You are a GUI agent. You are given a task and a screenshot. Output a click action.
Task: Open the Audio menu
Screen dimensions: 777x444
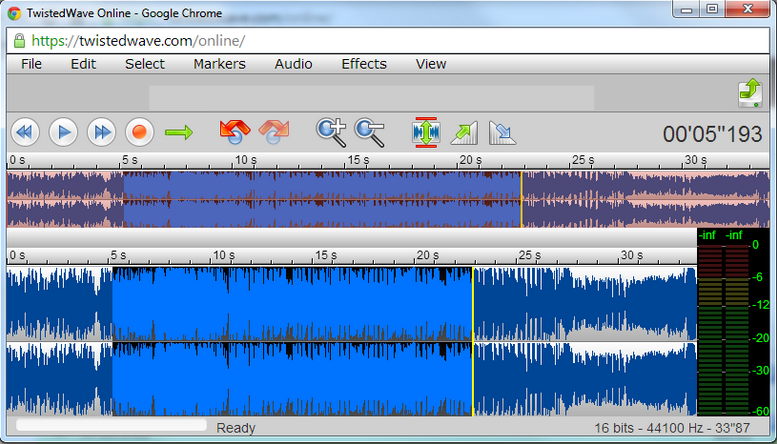pyautogui.click(x=293, y=64)
